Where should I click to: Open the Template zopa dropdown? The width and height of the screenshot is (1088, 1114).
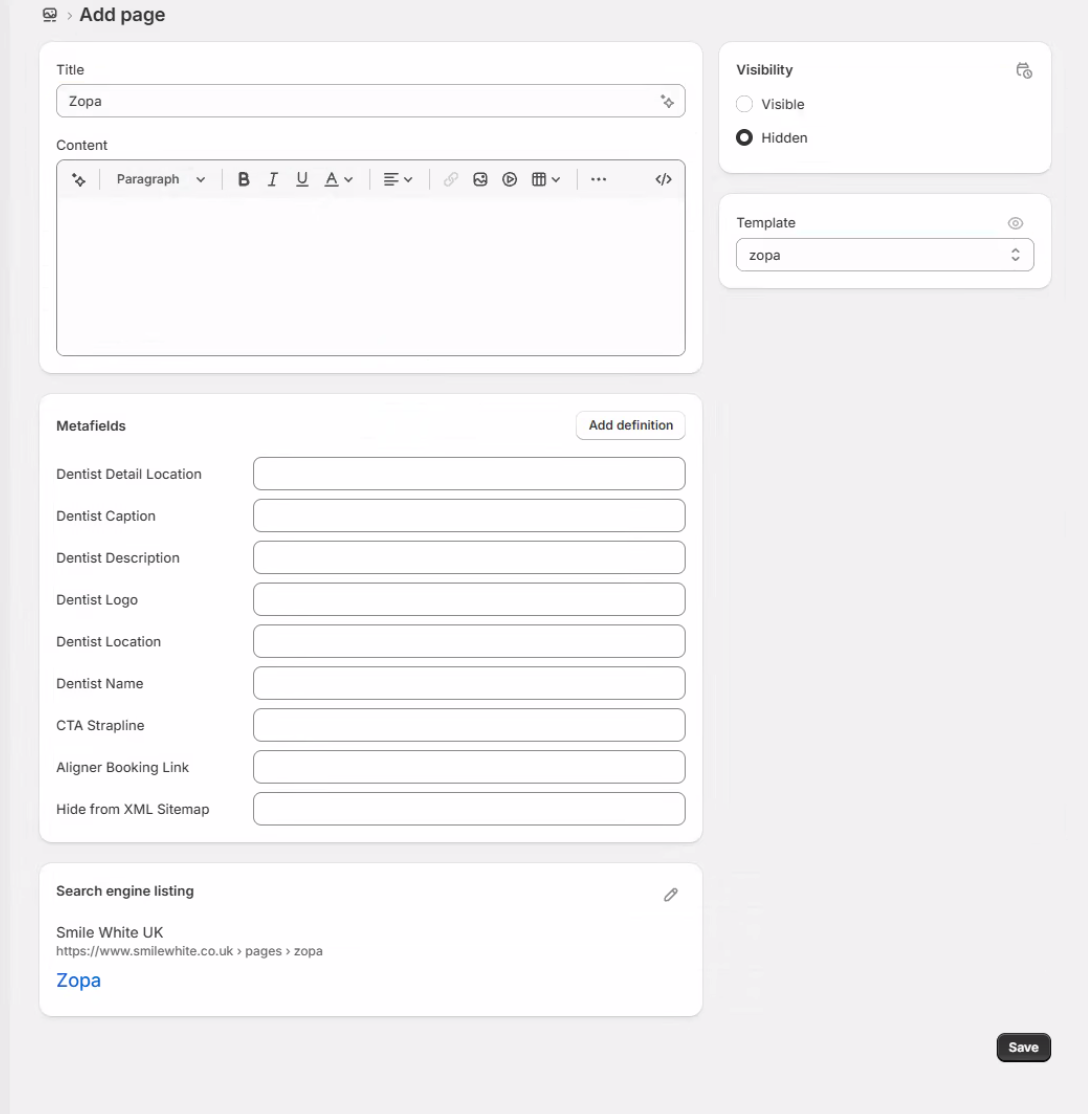[x=885, y=255]
